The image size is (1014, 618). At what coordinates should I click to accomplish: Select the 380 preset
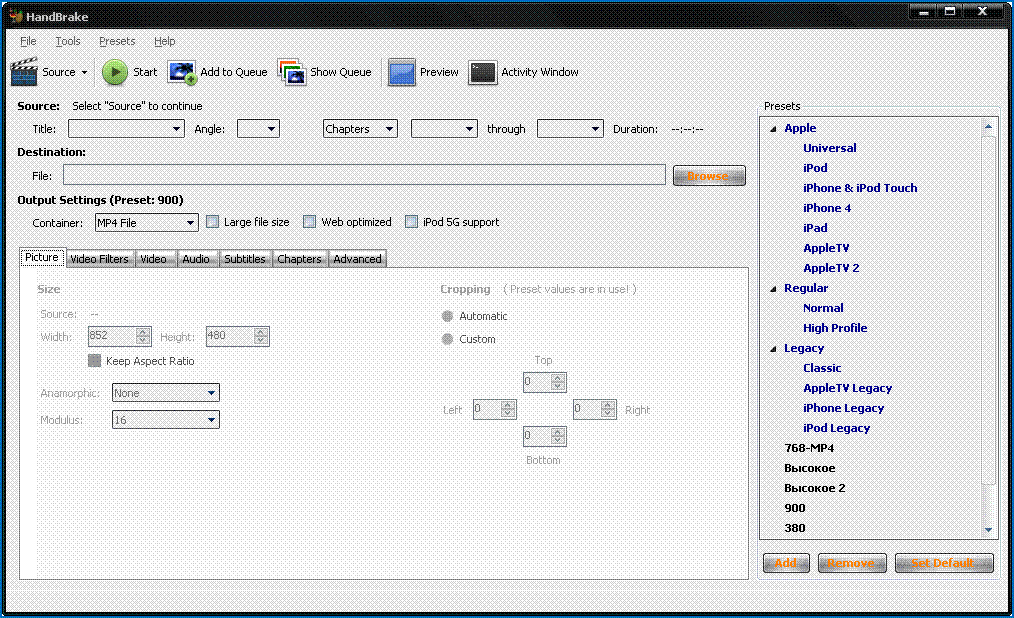795,529
